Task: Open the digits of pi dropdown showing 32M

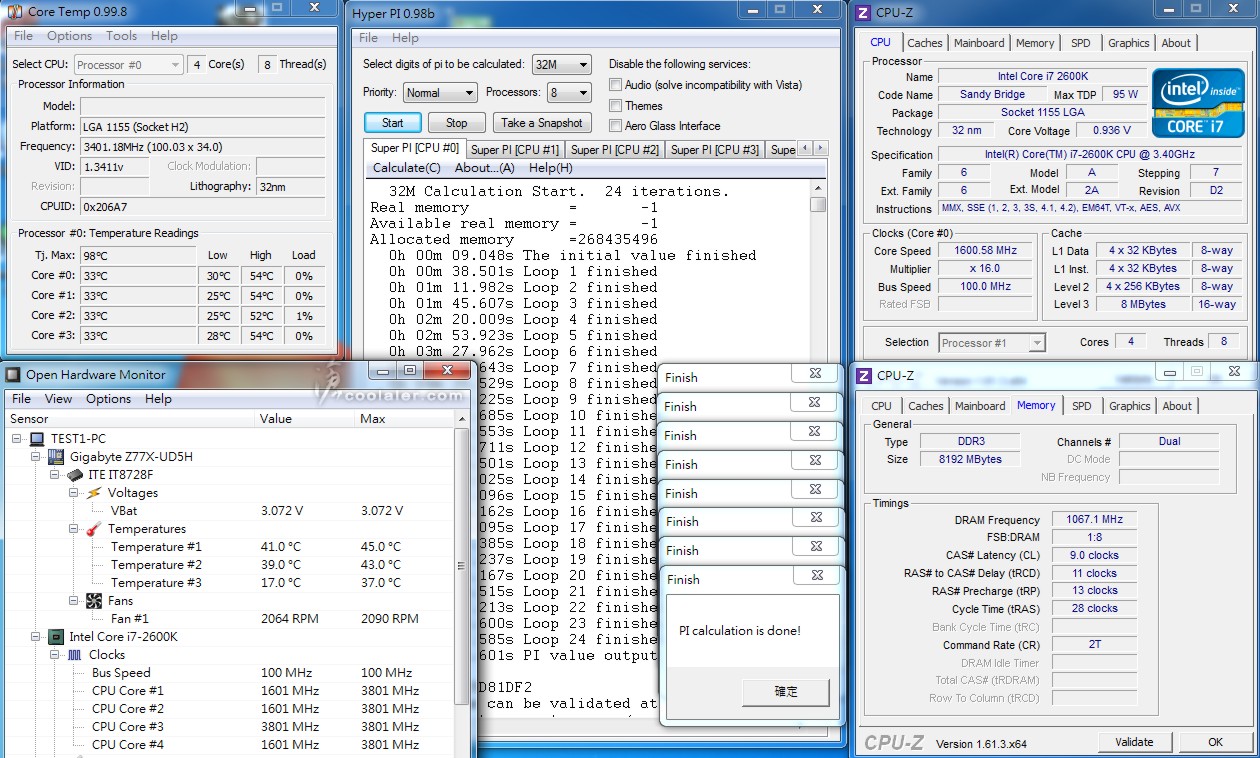Action: 561,64
